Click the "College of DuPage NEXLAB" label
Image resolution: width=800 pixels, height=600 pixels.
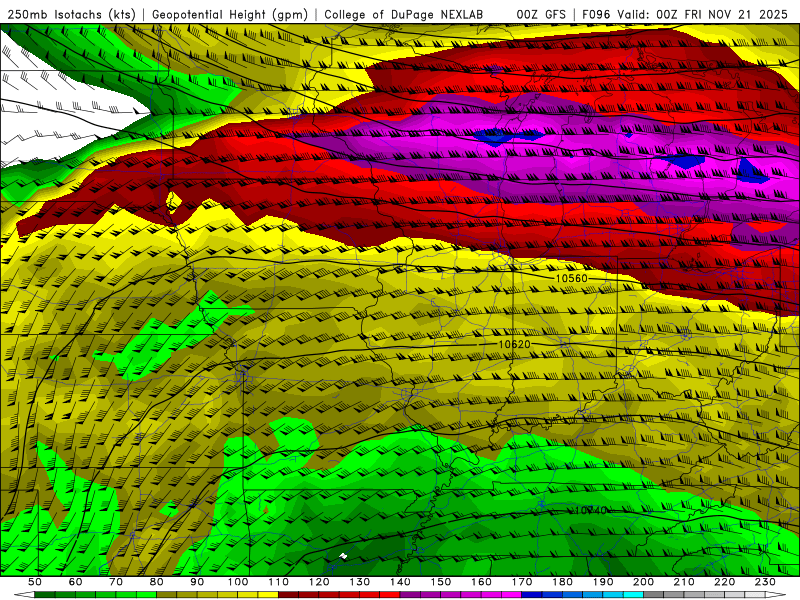point(404,14)
